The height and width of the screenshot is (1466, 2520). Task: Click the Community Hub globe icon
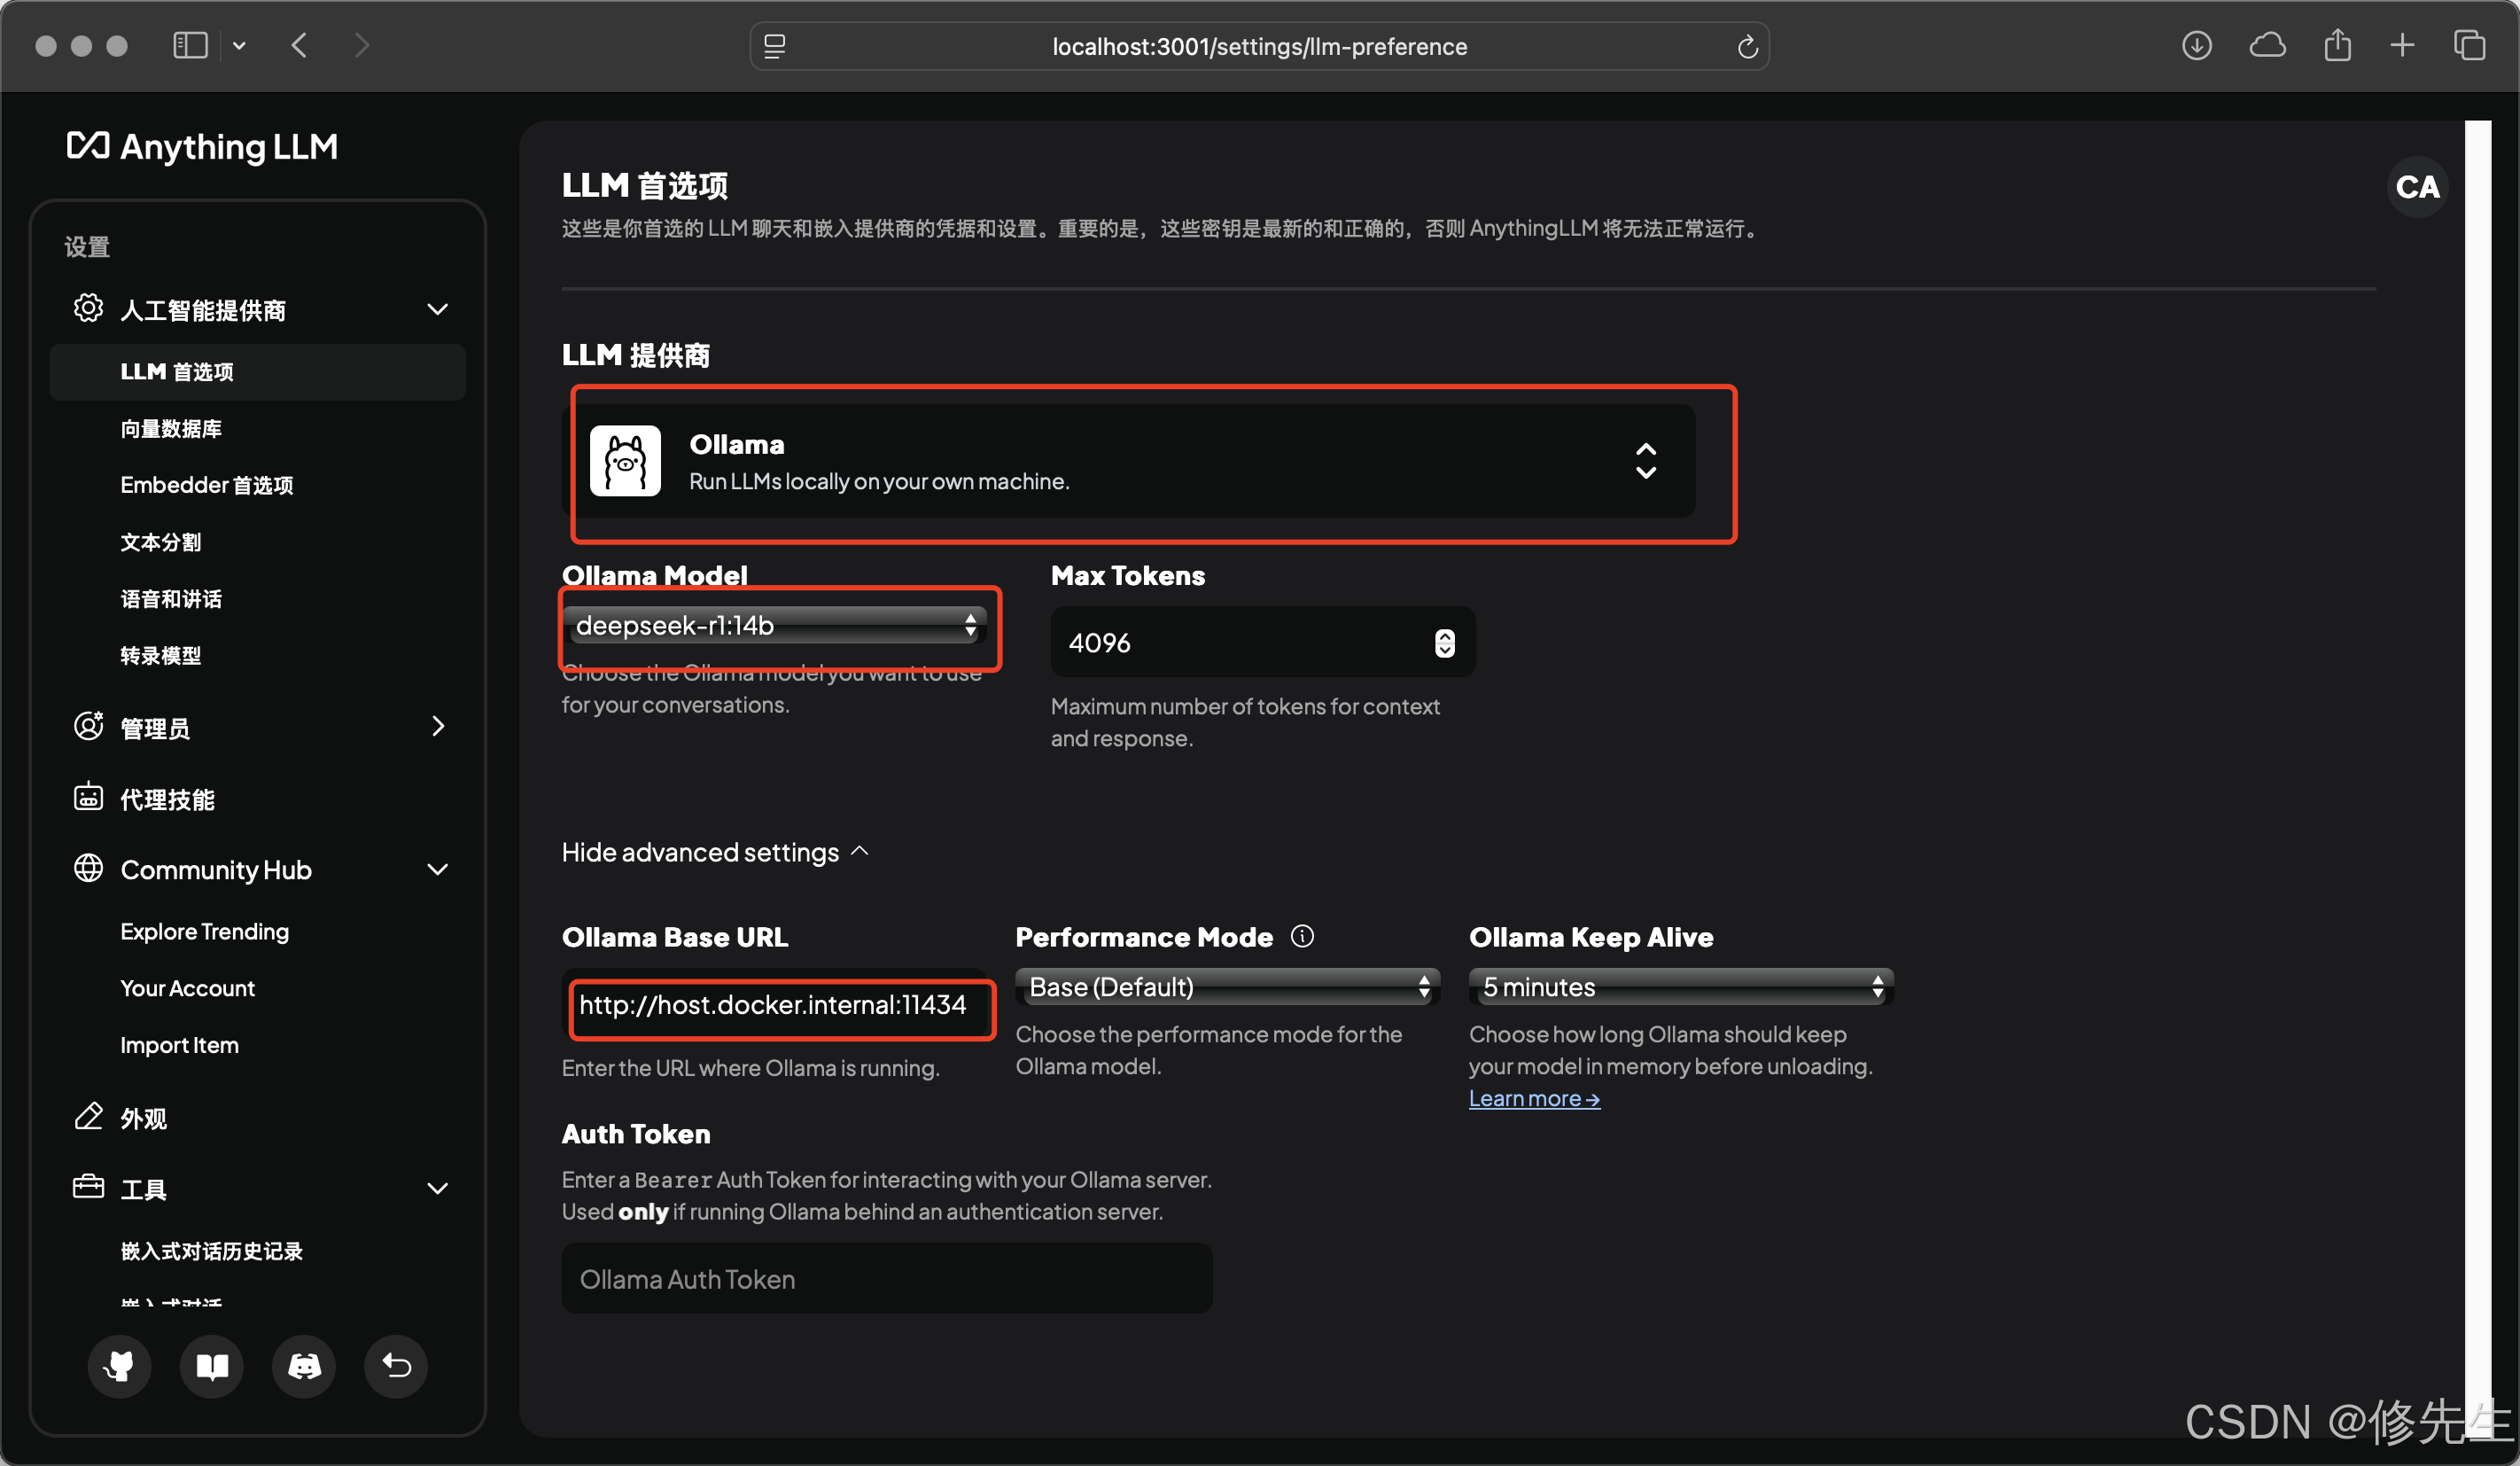[88, 868]
